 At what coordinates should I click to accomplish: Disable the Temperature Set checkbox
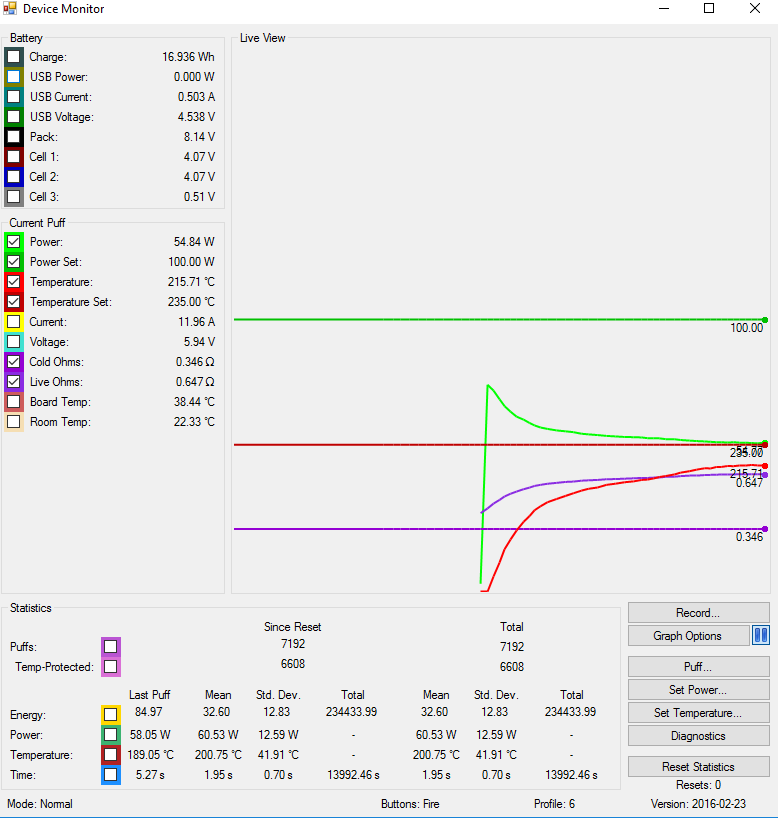point(14,302)
